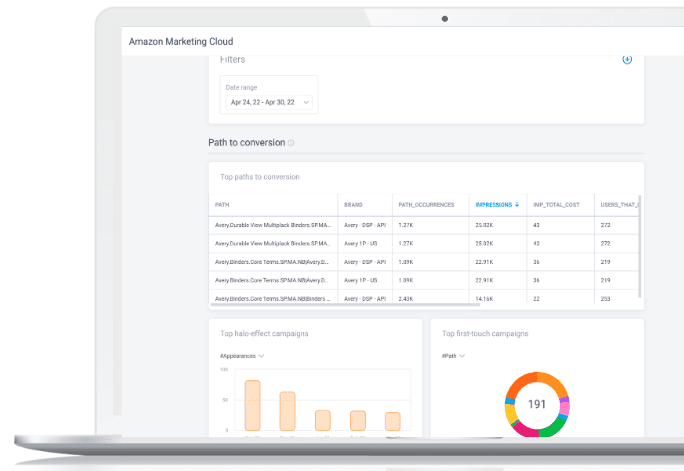Image resolution: width=684 pixels, height=471 pixels.
Task: Click the IMPRESSIONS column header
Action: 494,205
